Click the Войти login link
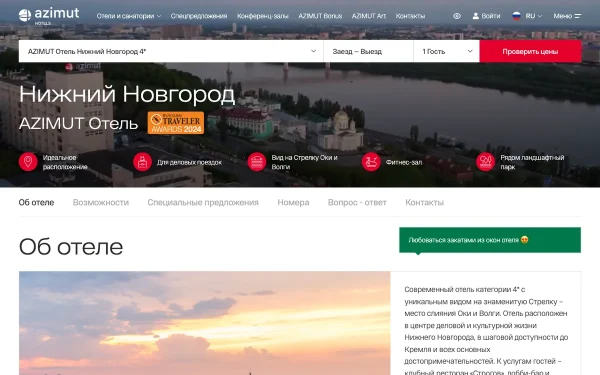600x375 pixels. [491, 16]
